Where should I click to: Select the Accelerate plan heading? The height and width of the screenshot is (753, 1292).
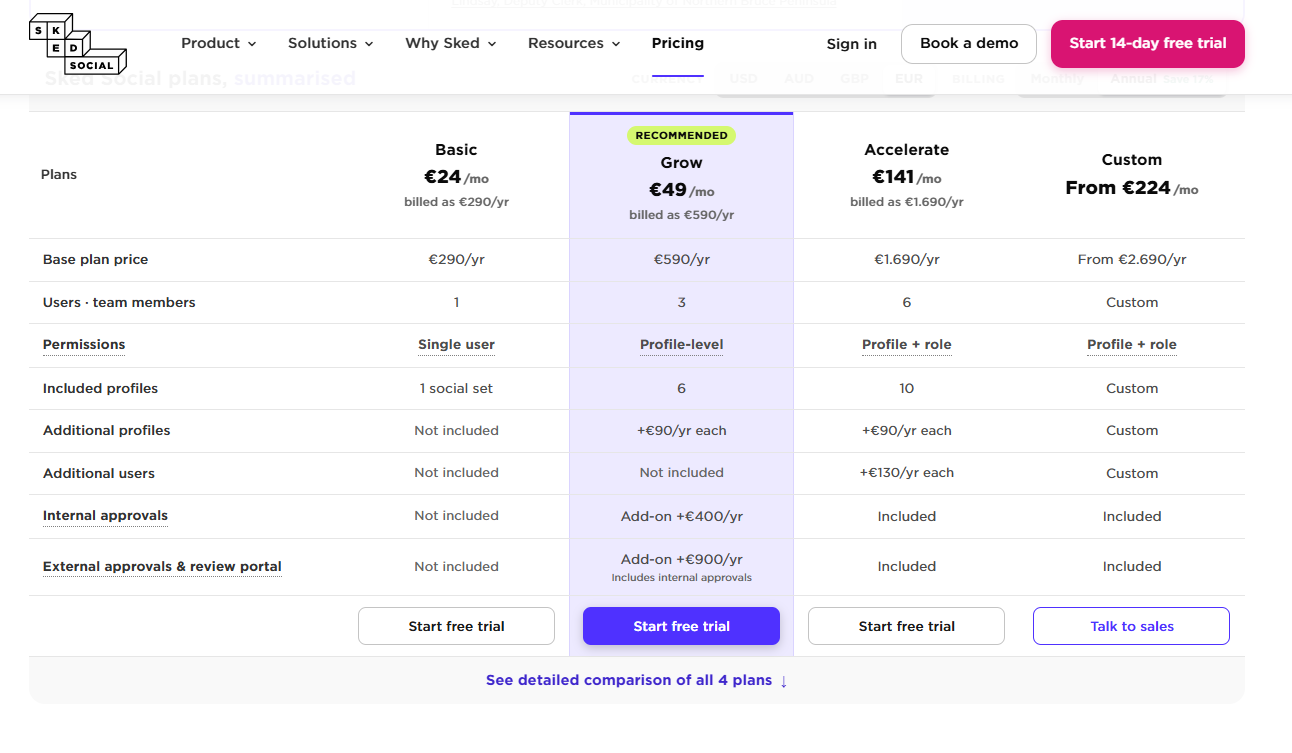[x=906, y=150]
